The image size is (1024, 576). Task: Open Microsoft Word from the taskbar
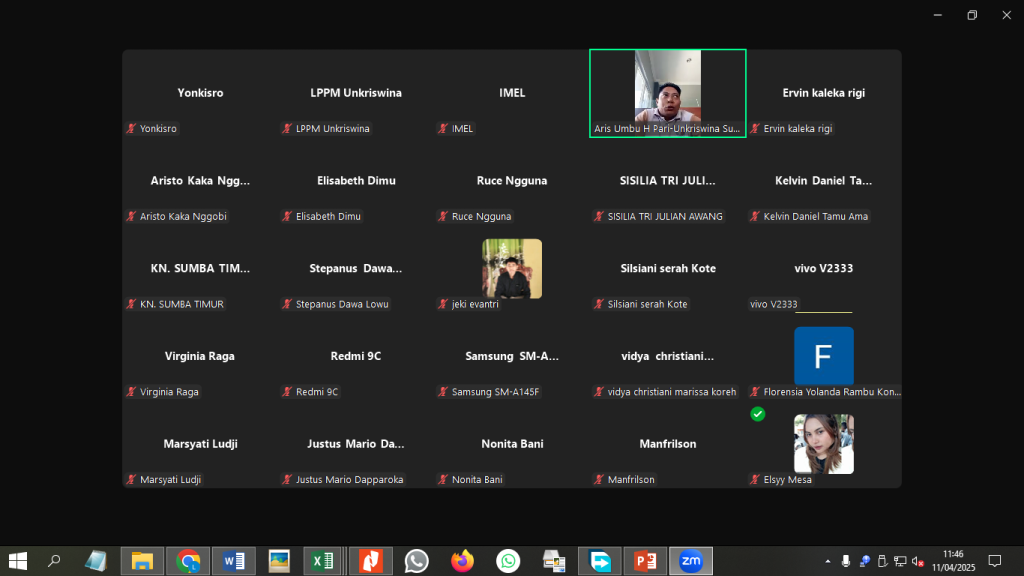[x=234, y=561]
